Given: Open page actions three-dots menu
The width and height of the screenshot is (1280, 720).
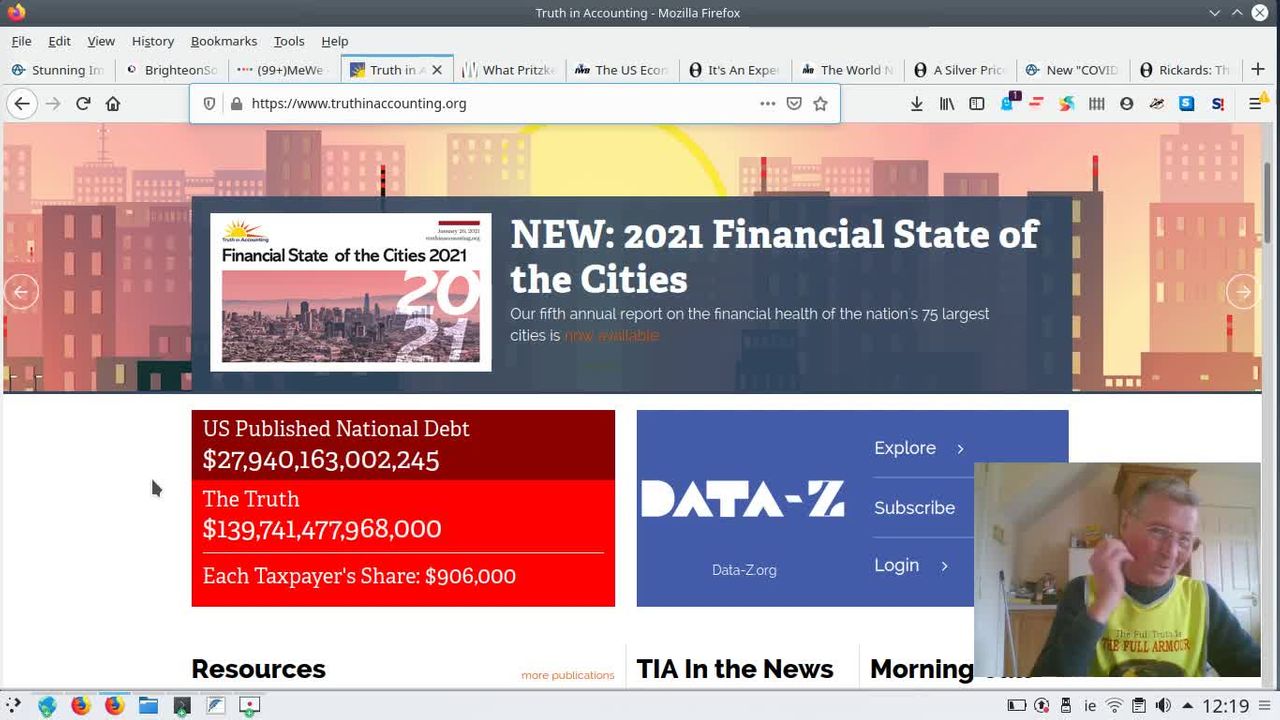Looking at the screenshot, I should click(x=767, y=103).
